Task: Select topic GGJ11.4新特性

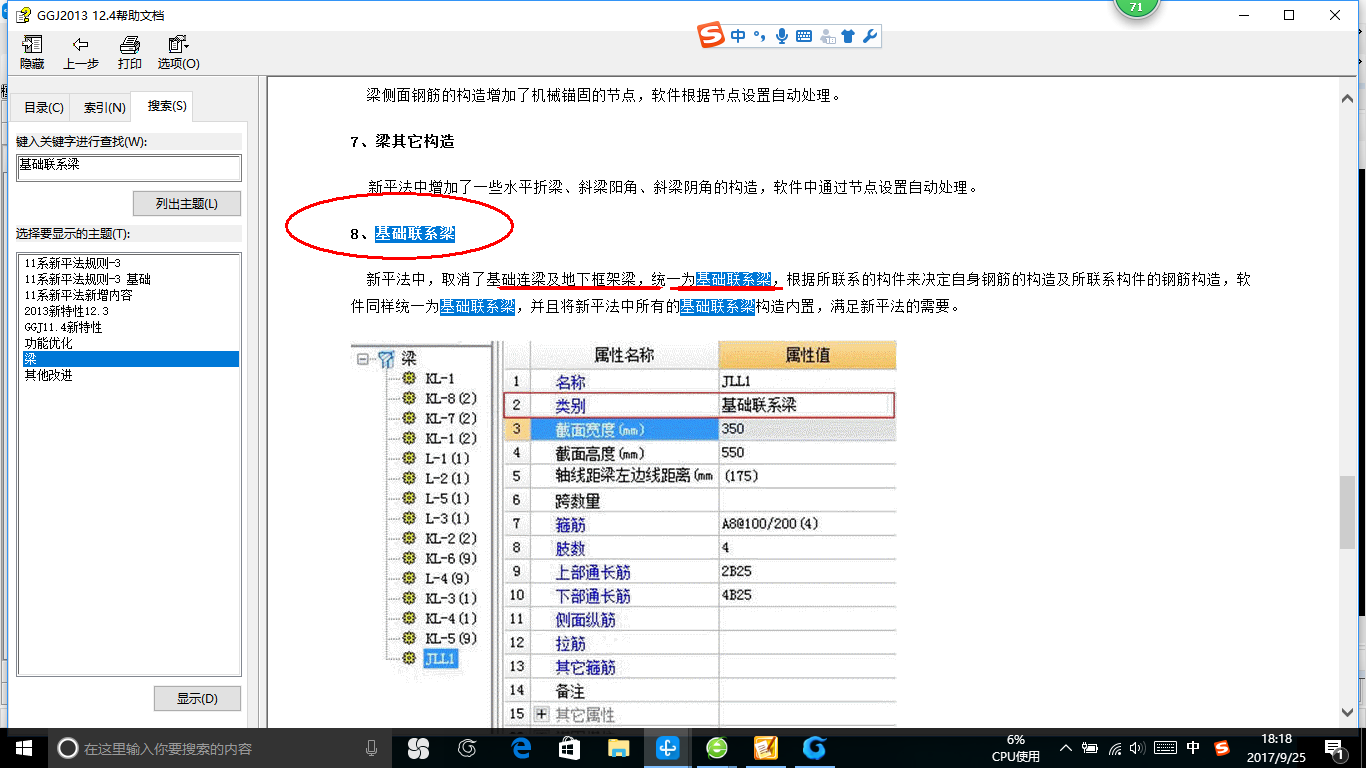Action: (63, 327)
